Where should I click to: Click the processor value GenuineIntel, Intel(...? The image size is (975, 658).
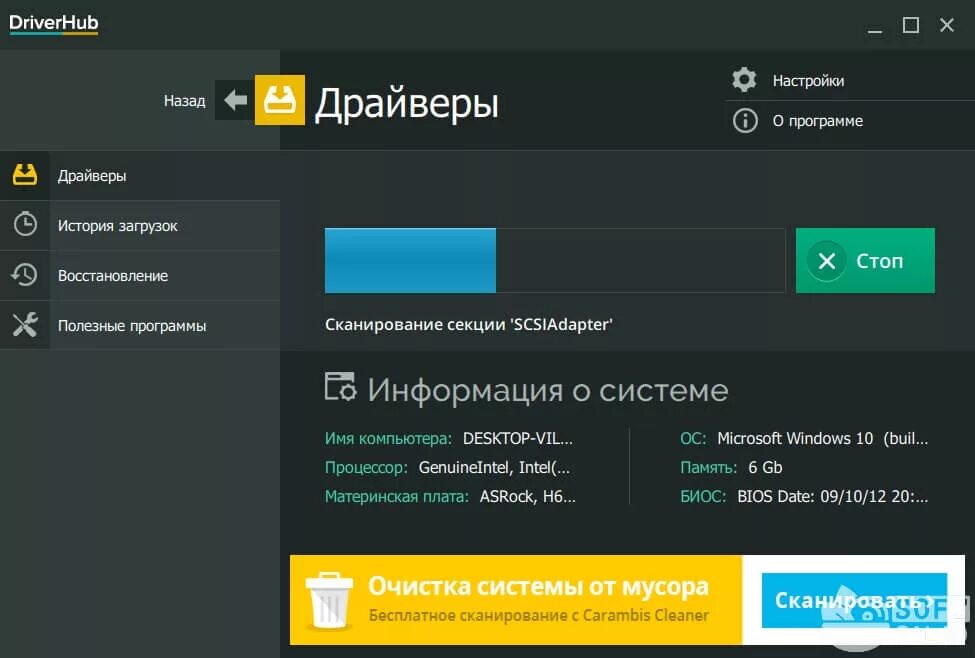point(494,467)
